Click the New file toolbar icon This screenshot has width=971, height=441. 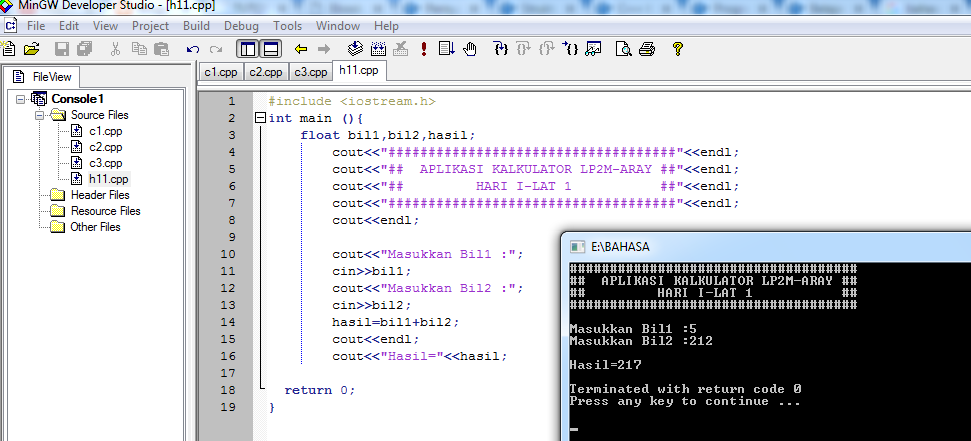point(8,49)
